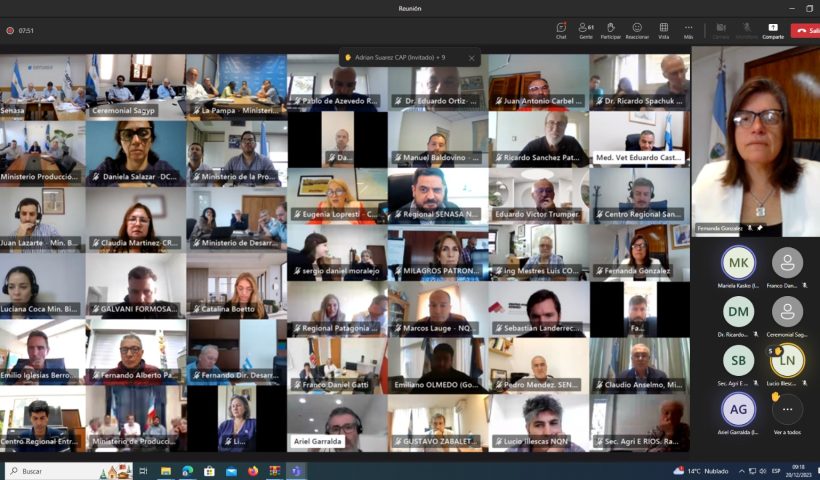The image size is (820, 480).
Task: Raise hand with the Participar button
Action: click(x=610, y=30)
